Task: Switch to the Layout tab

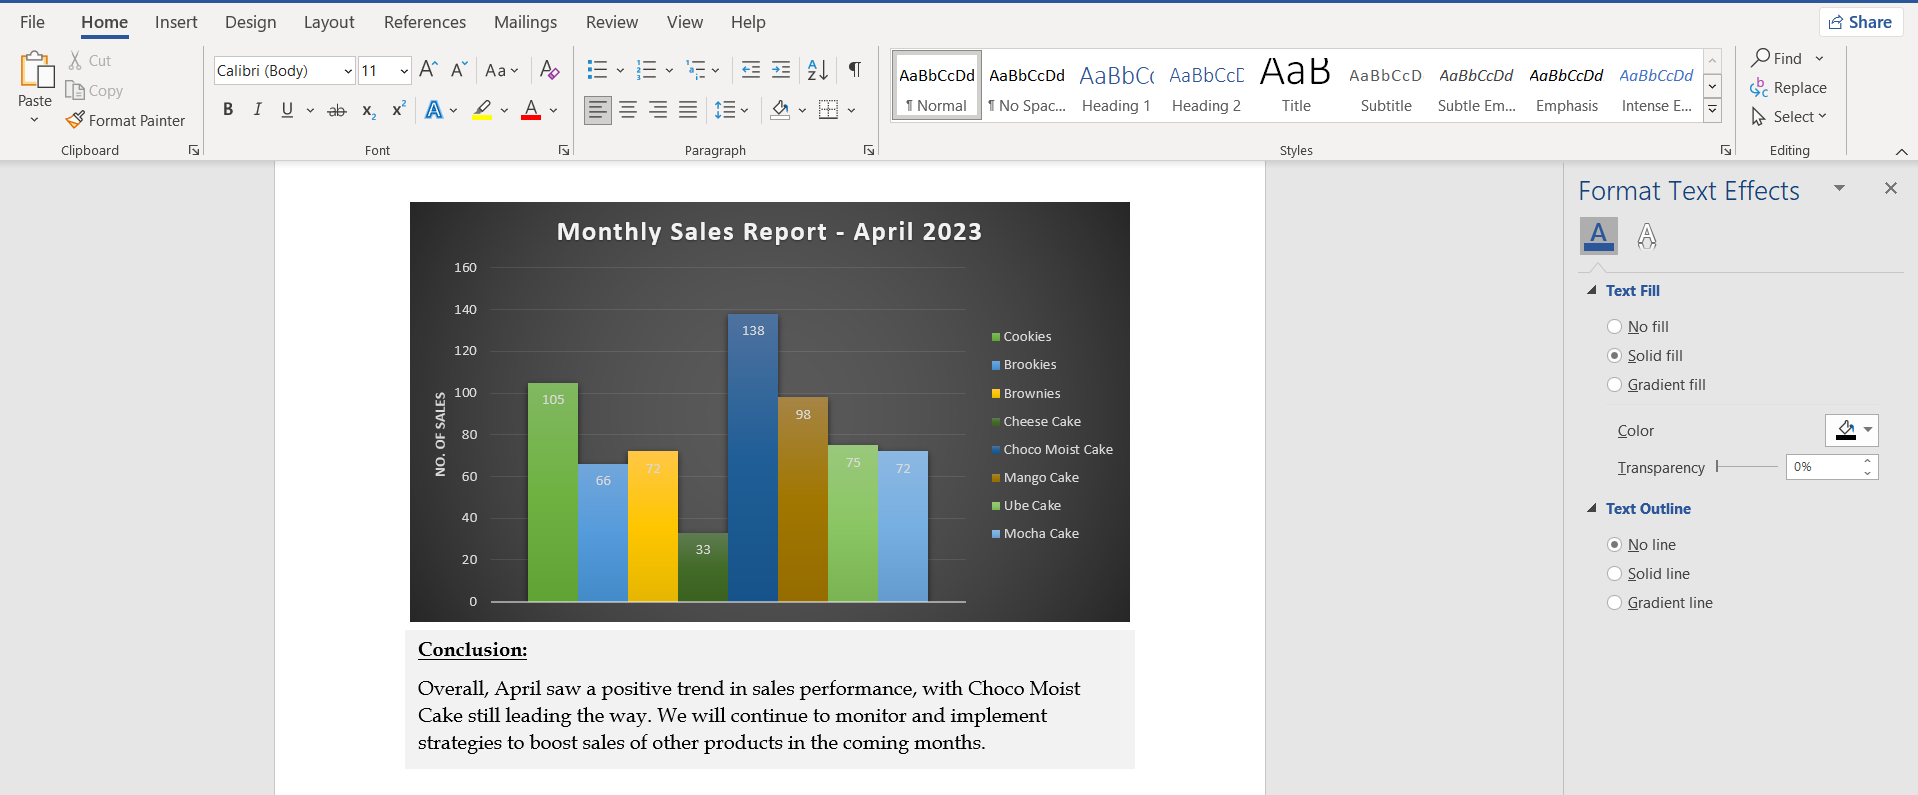Action: point(329,22)
